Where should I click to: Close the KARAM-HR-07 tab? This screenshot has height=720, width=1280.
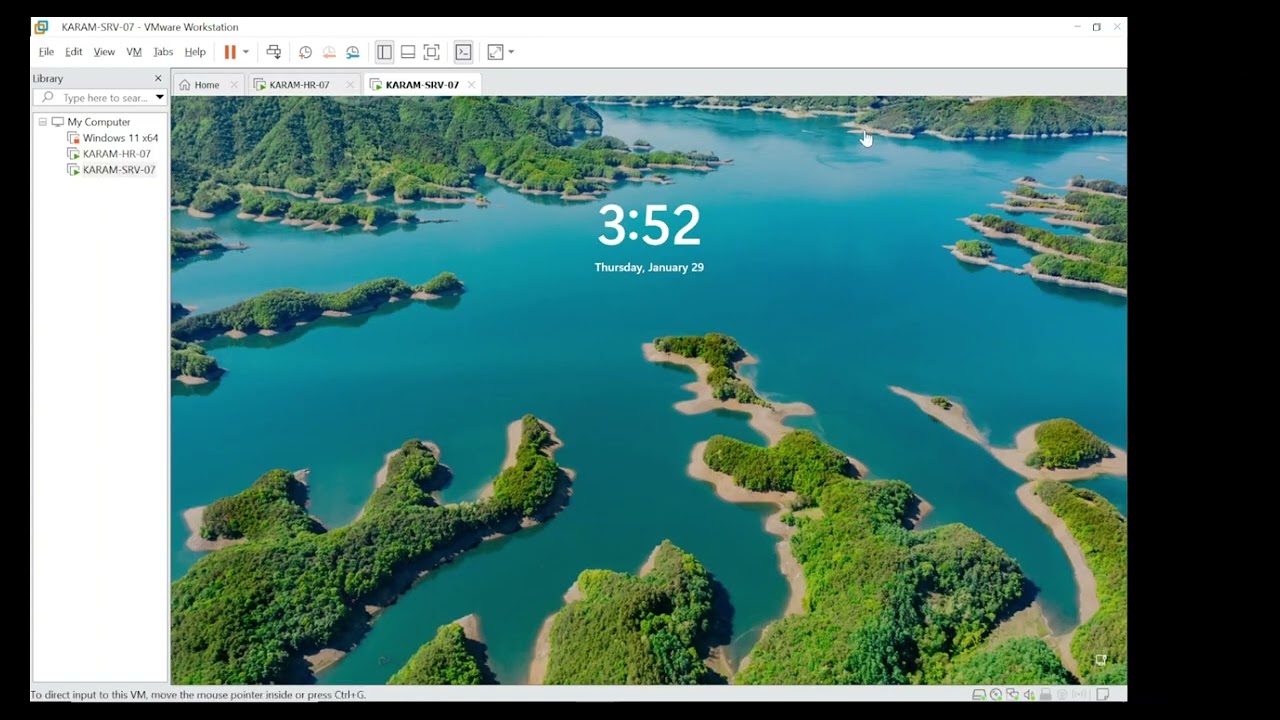349,85
